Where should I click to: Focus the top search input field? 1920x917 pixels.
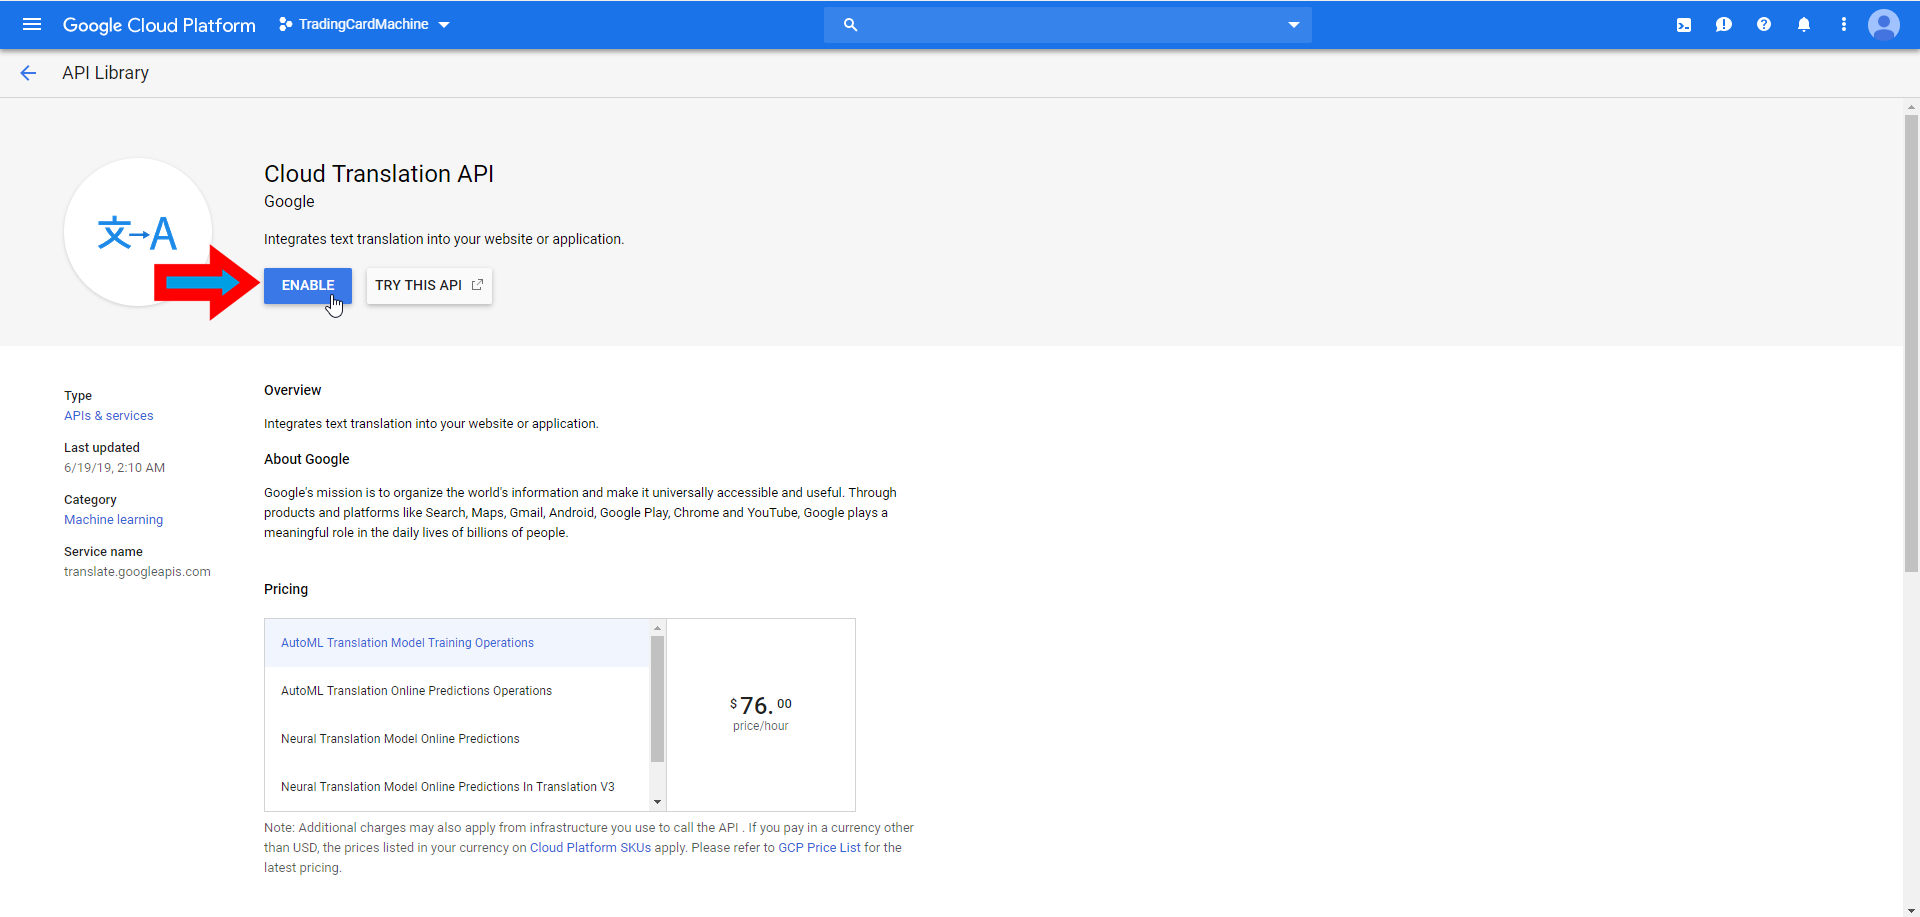click(1068, 25)
